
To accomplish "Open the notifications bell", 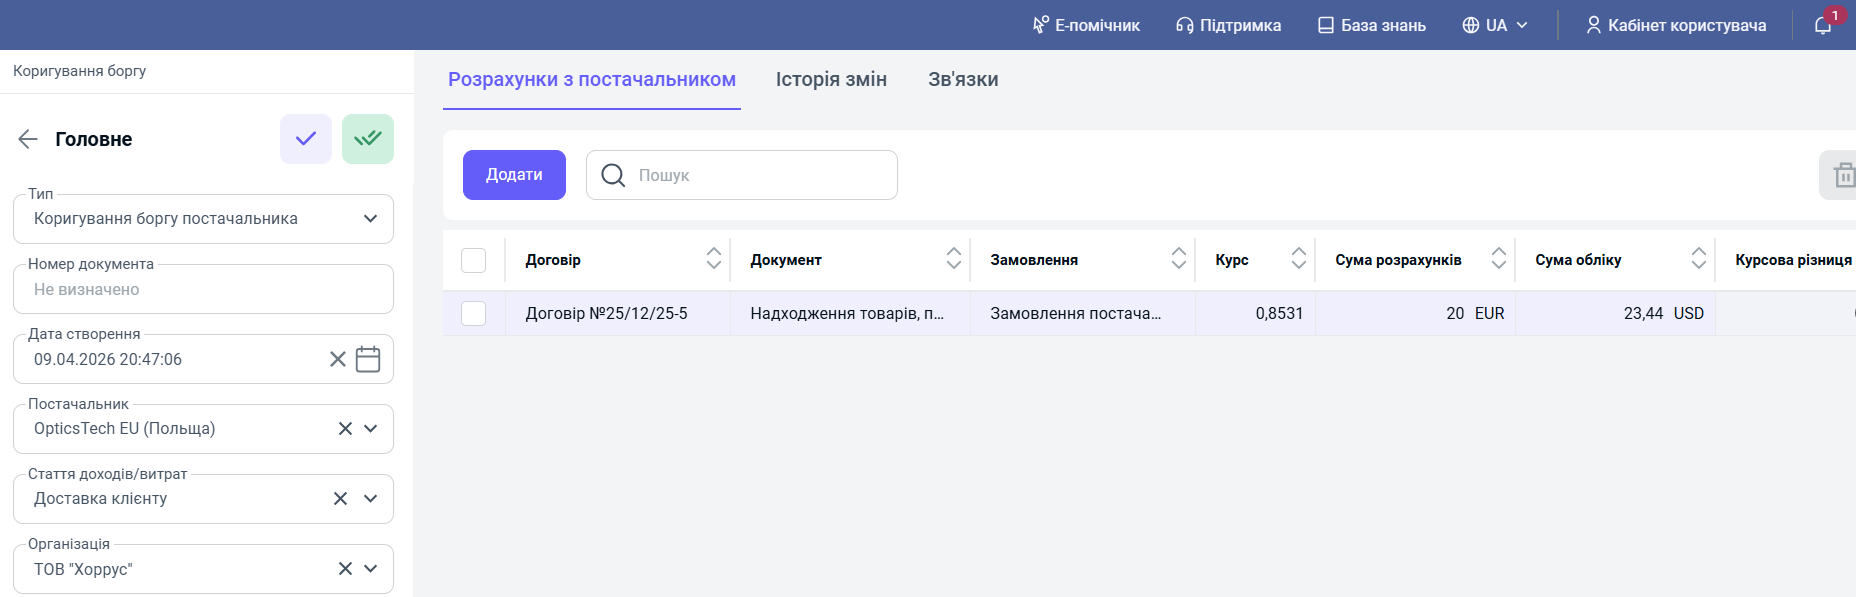I will coord(1823,25).
